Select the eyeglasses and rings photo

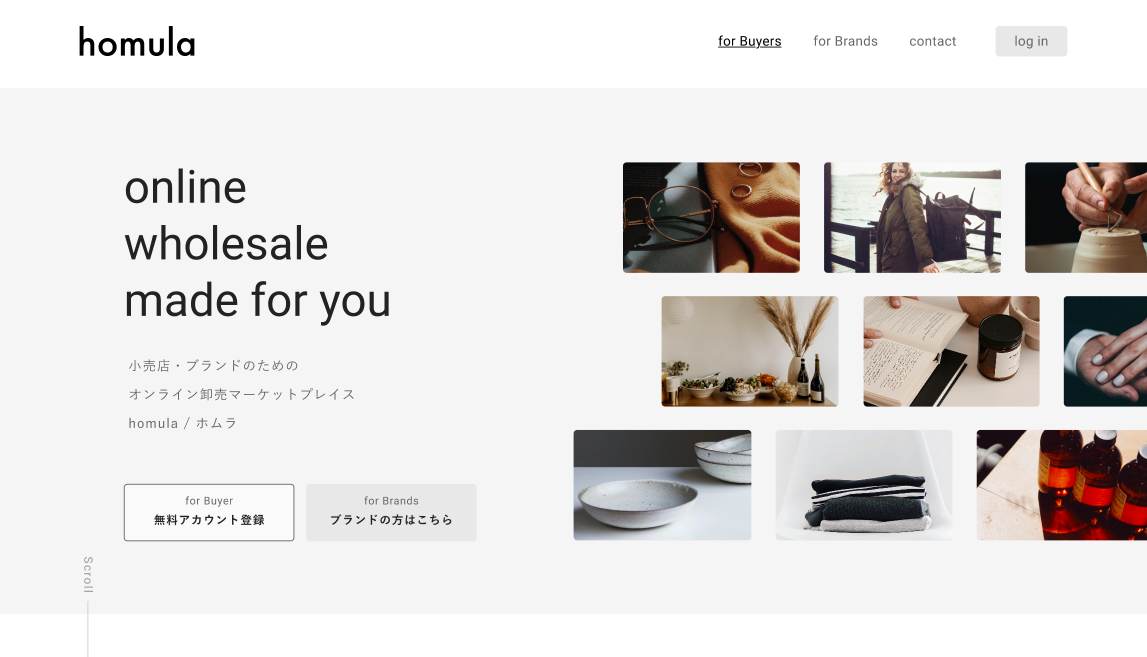(711, 217)
